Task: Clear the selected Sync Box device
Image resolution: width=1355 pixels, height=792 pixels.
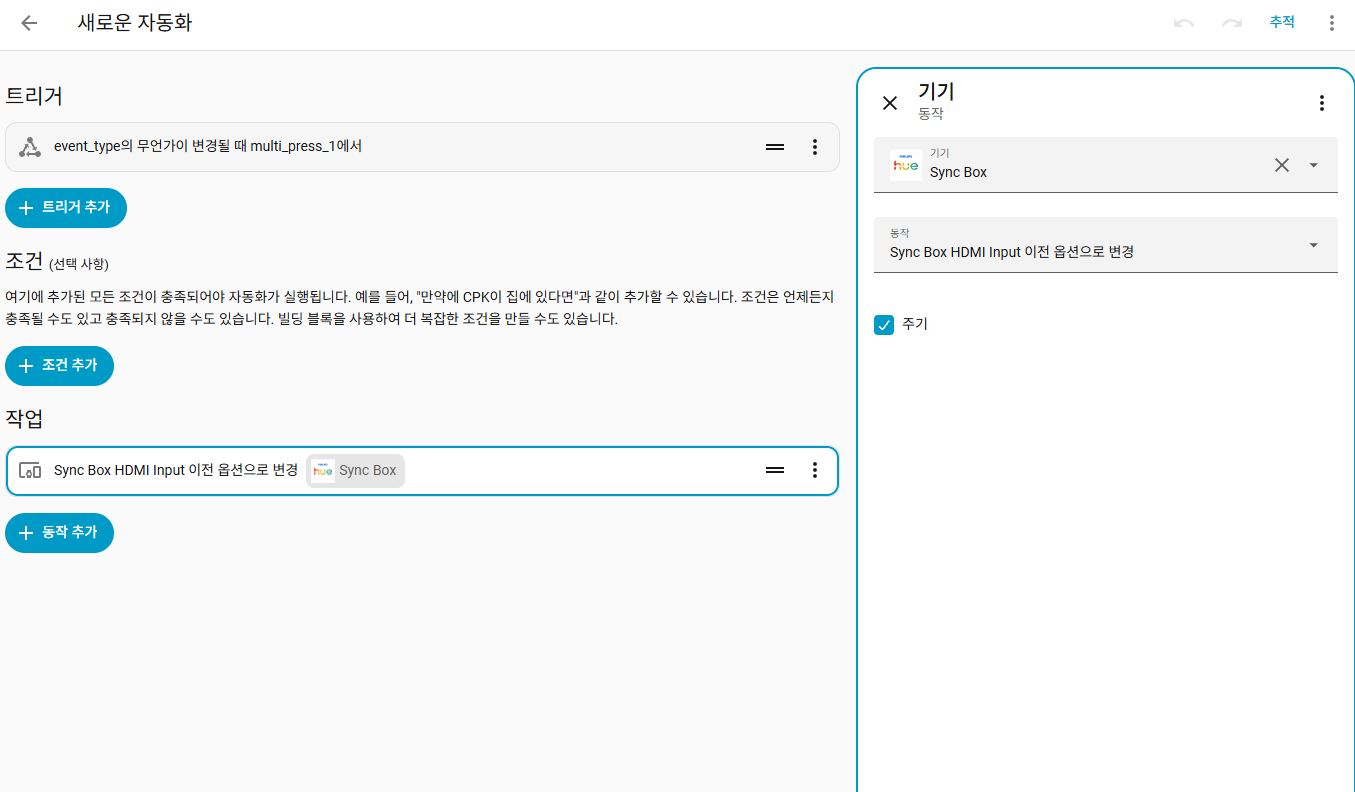Action: tap(1282, 165)
